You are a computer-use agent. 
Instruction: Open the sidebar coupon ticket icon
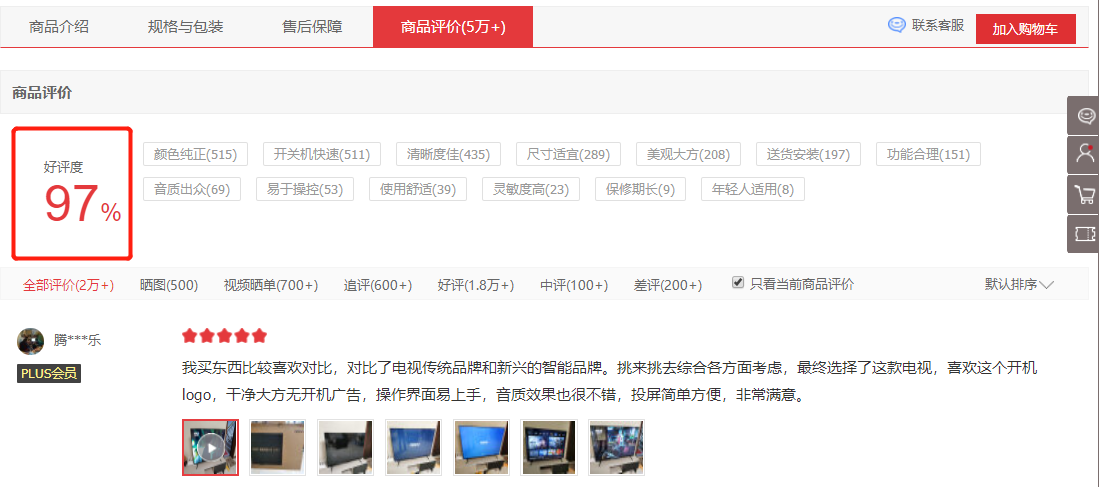pos(1084,233)
